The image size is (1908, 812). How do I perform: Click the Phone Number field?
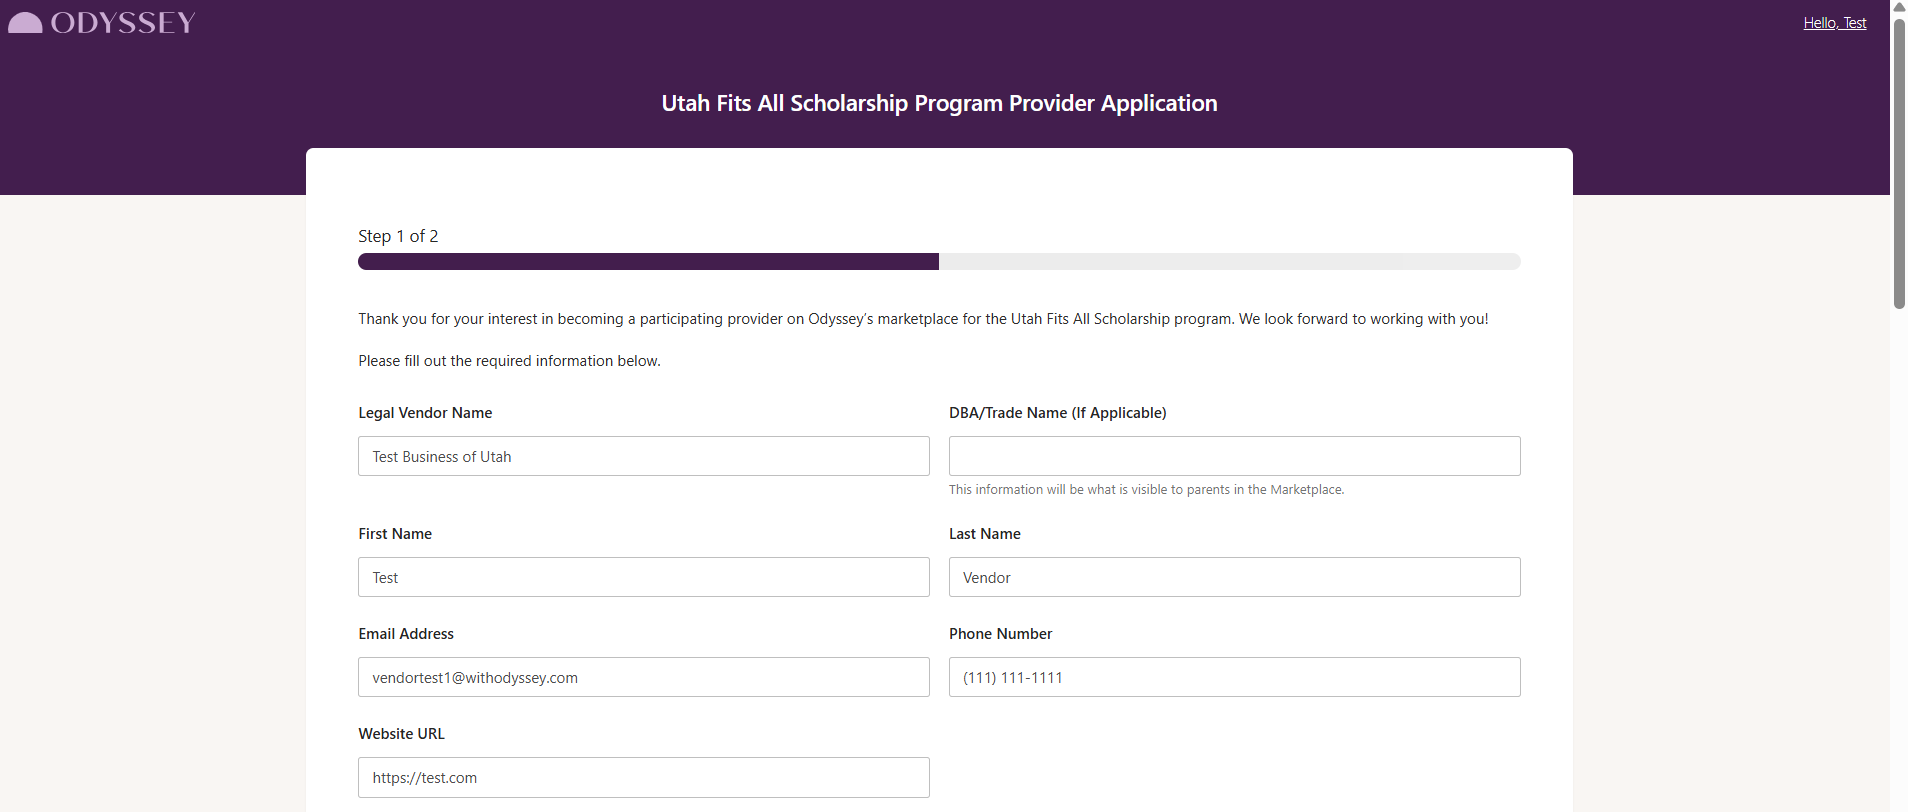point(1234,677)
